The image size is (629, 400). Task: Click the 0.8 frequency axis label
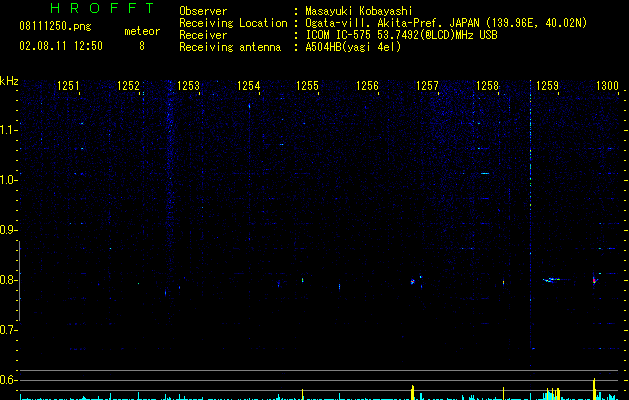(x=8, y=280)
